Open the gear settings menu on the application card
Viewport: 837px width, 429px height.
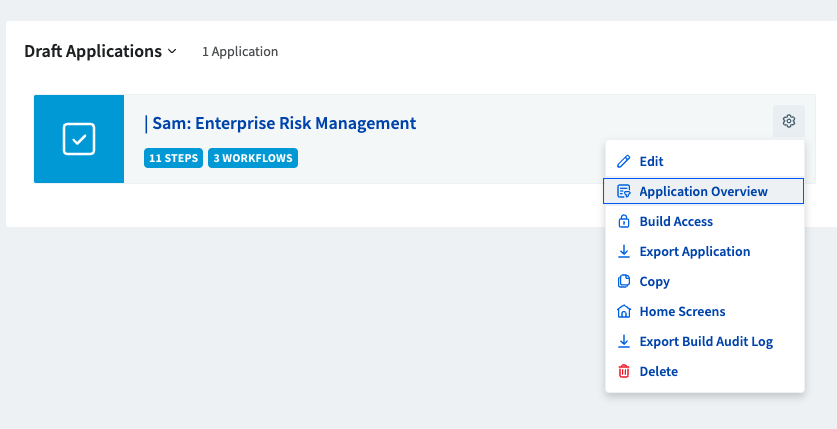pyautogui.click(x=788, y=121)
